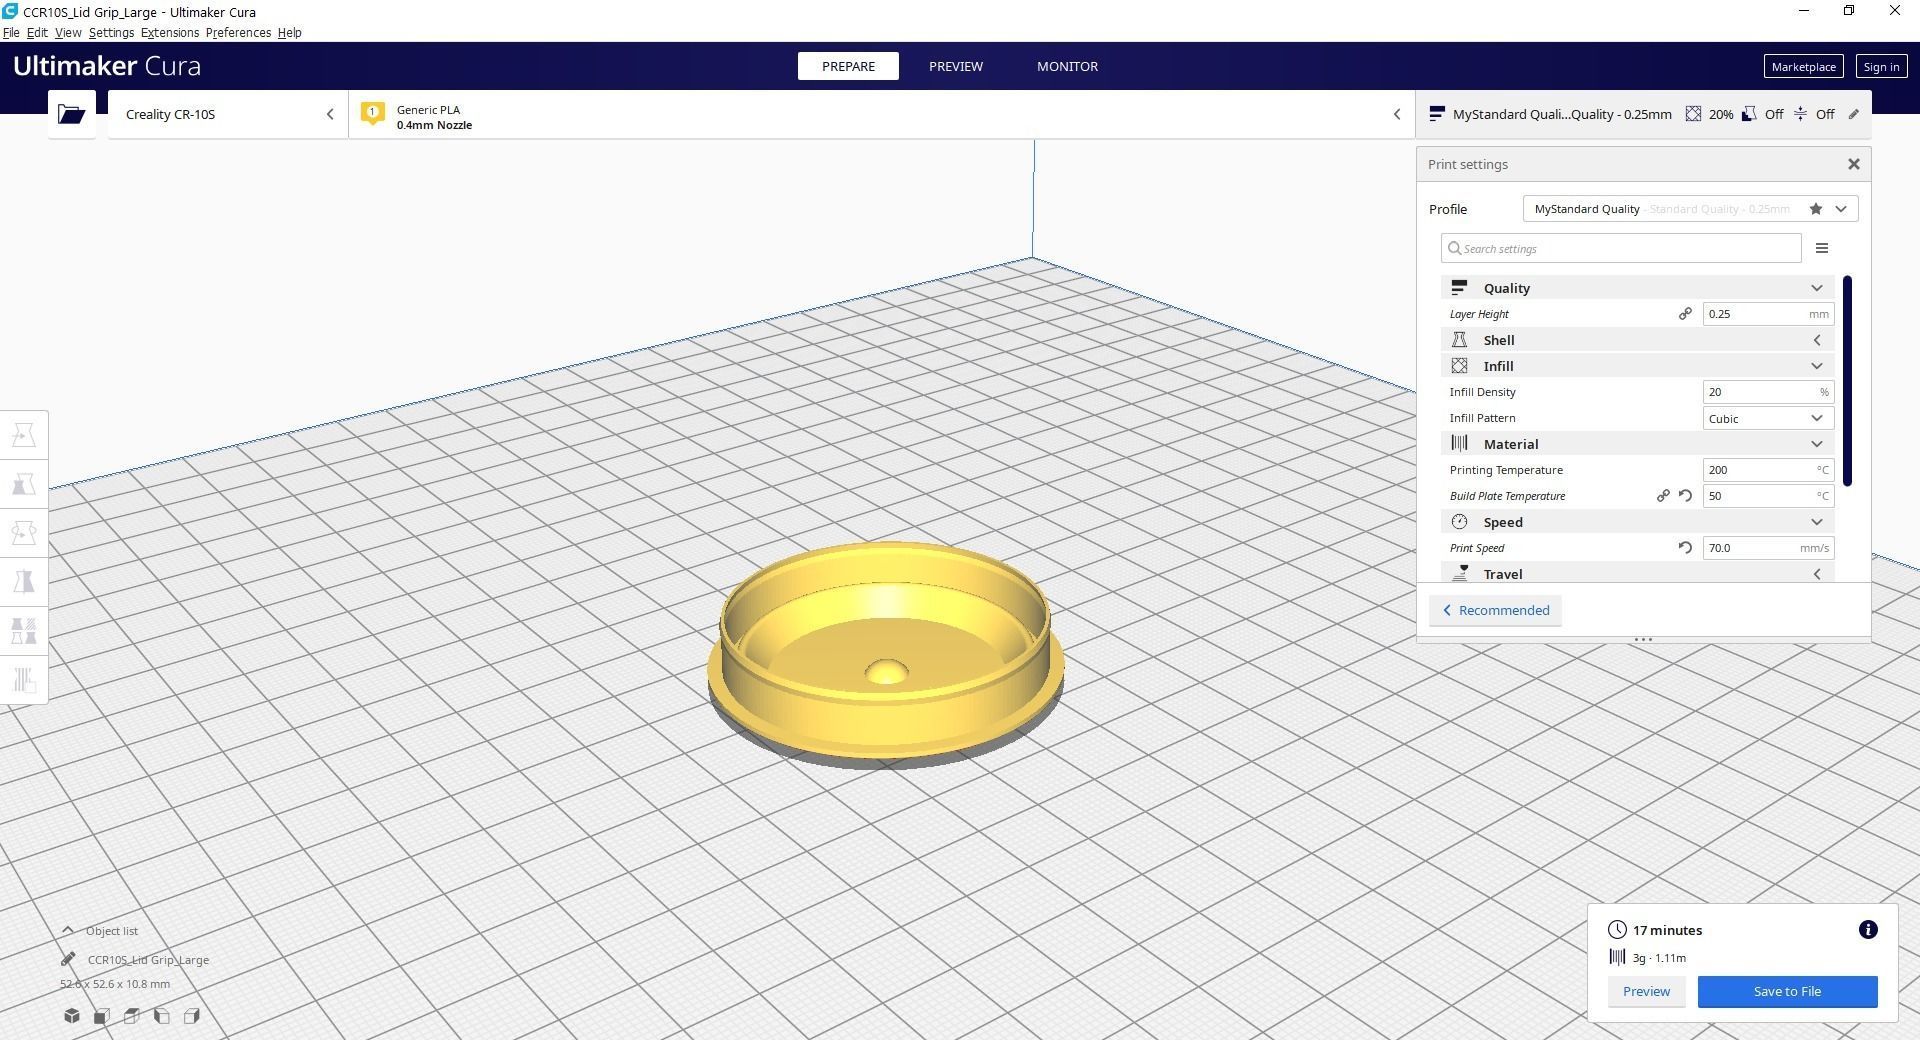Viewport: 1920px width, 1040px height.
Task: Click the Sign in button
Action: click(1880, 66)
